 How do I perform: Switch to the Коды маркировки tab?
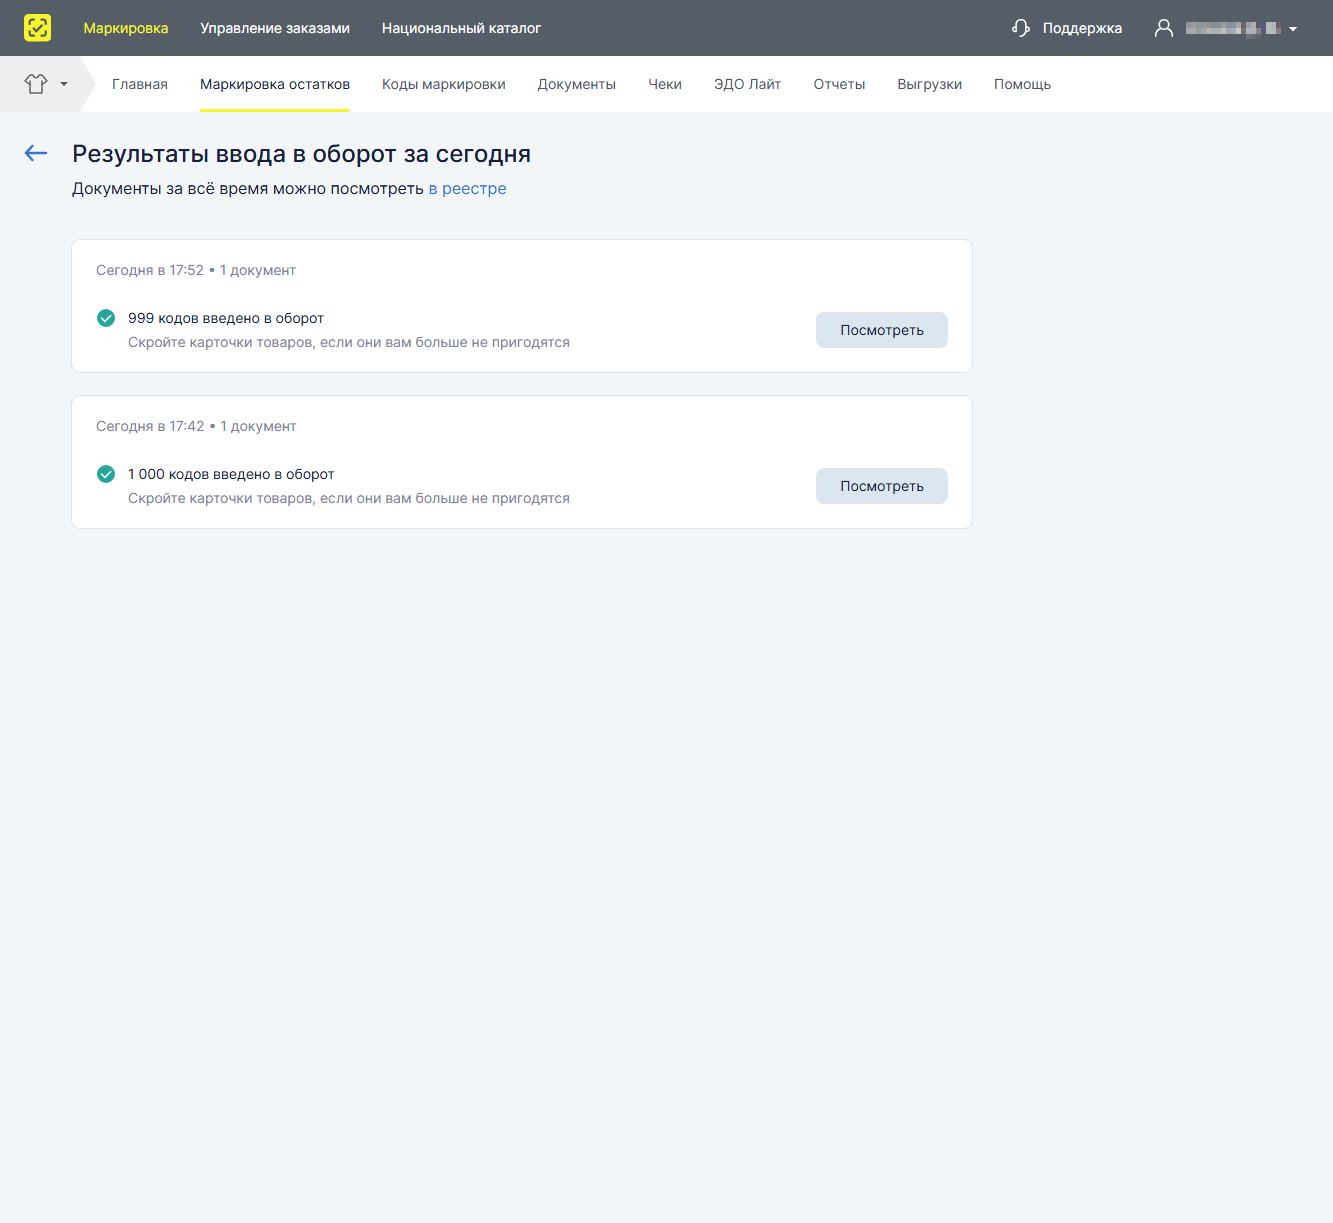click(444, 84)
